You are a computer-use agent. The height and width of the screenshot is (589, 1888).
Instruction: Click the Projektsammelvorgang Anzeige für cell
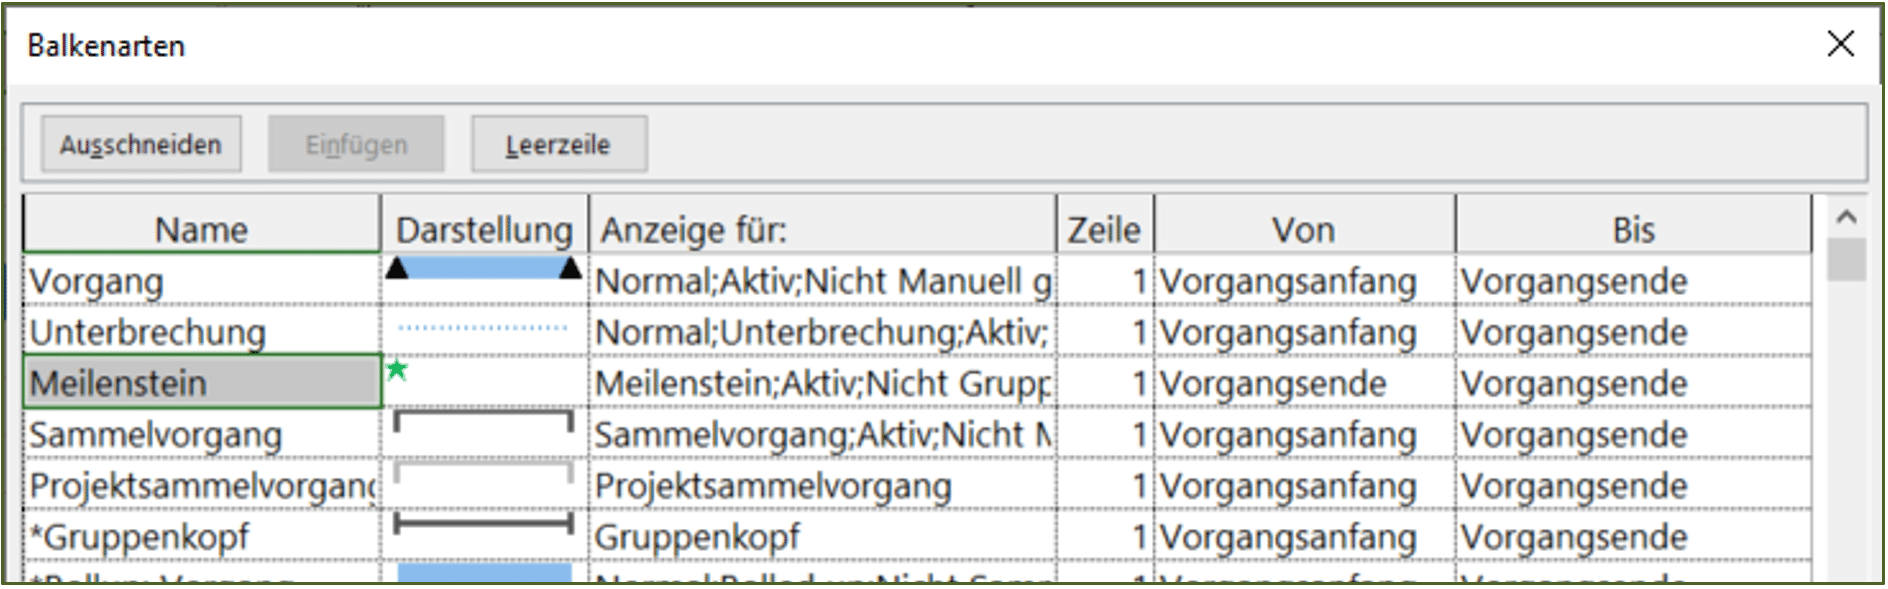823,485
